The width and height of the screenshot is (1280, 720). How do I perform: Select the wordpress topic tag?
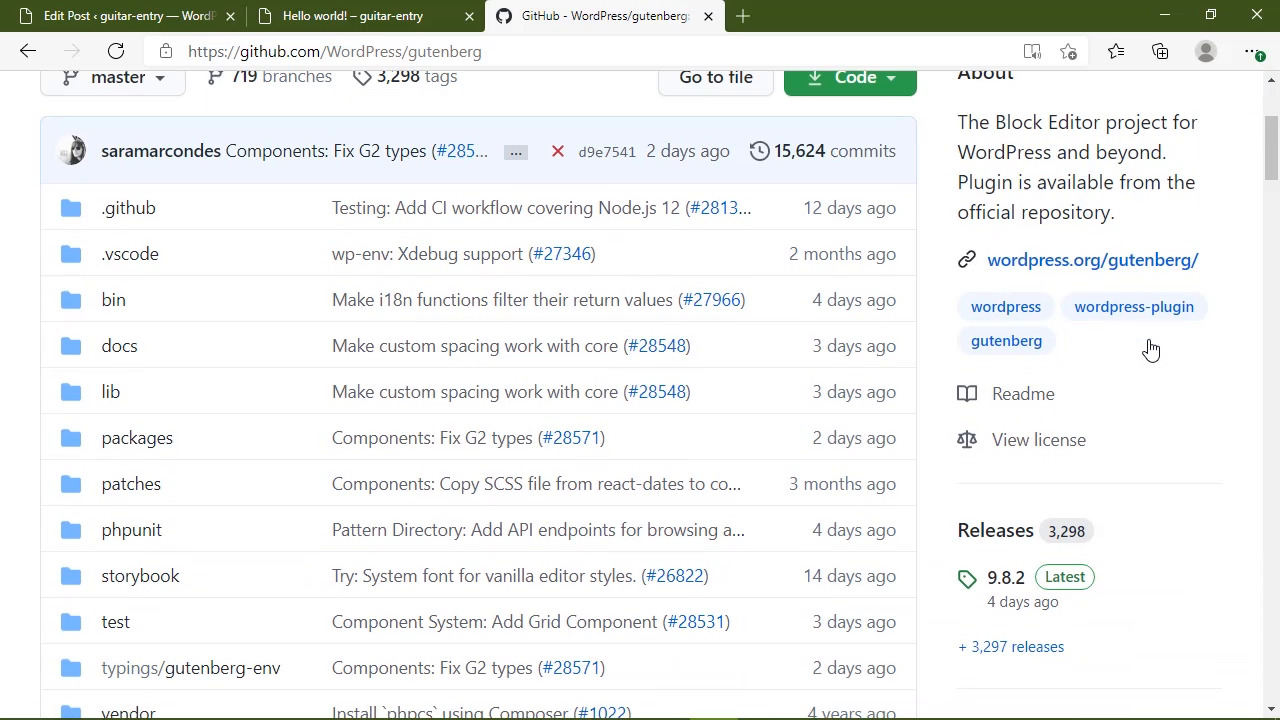[x=1006, y=307]
